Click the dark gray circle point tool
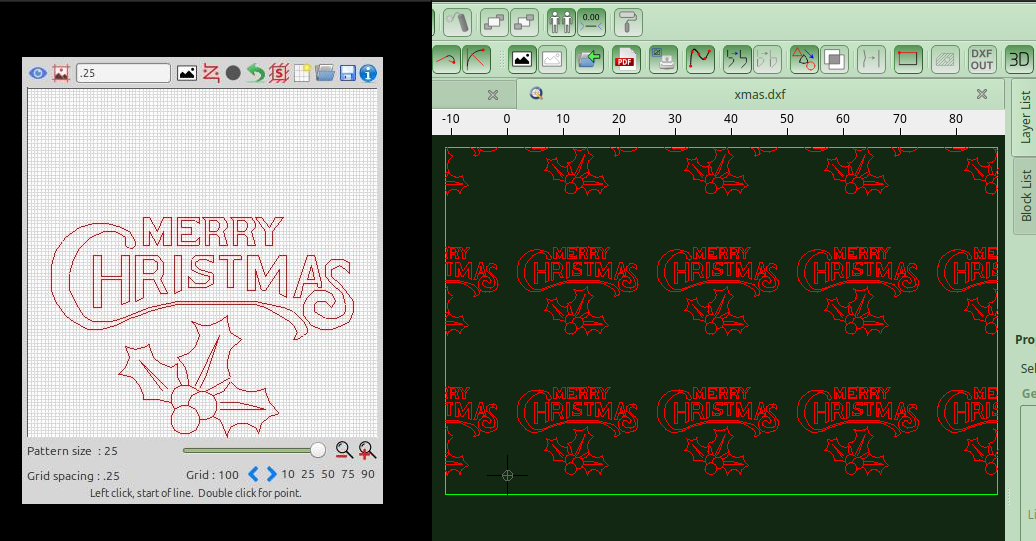 (x=233, y=73)
